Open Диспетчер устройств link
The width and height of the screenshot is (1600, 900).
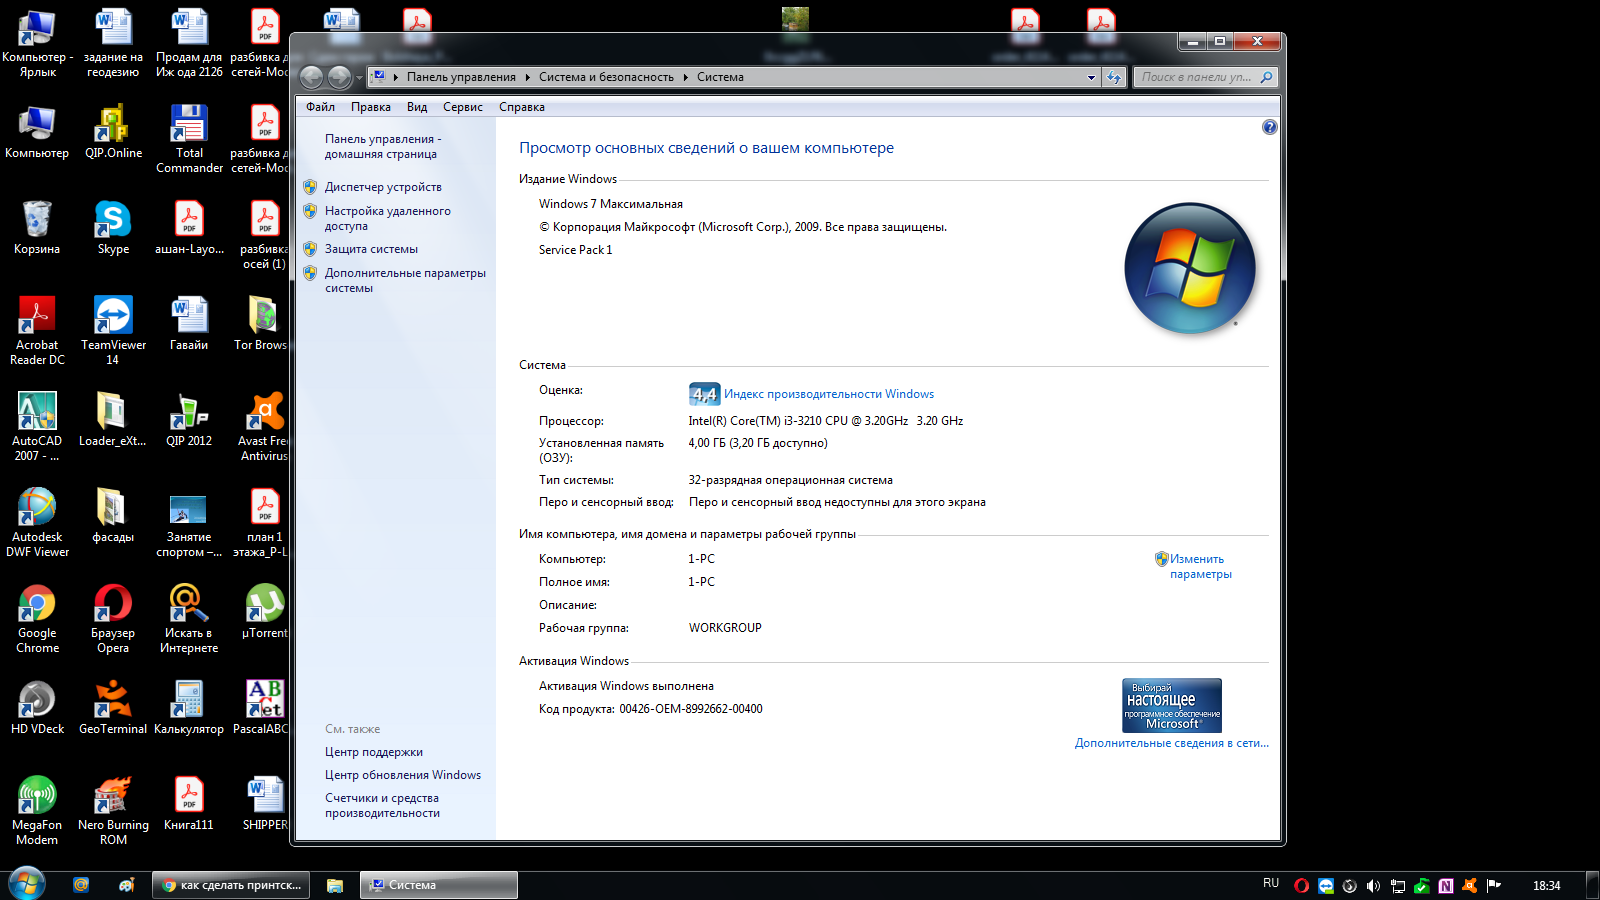coord(383,187)
